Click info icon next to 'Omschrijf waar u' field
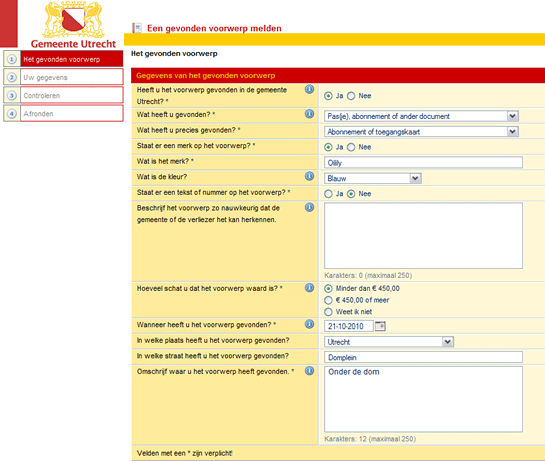 [309, 371]
